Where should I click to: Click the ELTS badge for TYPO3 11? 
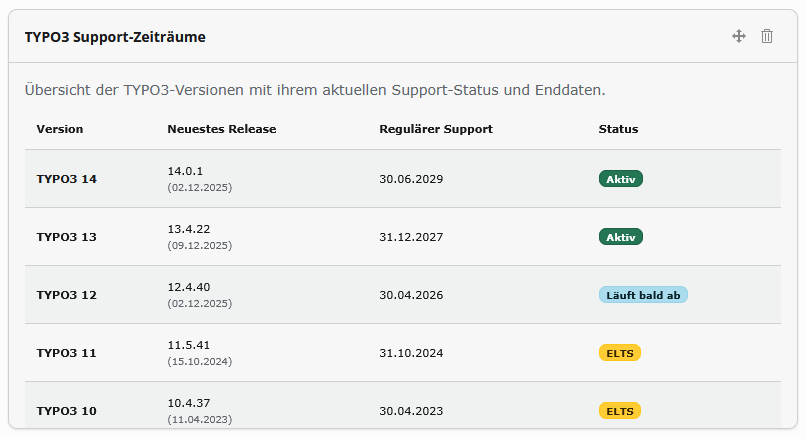[x=619, y=353]
